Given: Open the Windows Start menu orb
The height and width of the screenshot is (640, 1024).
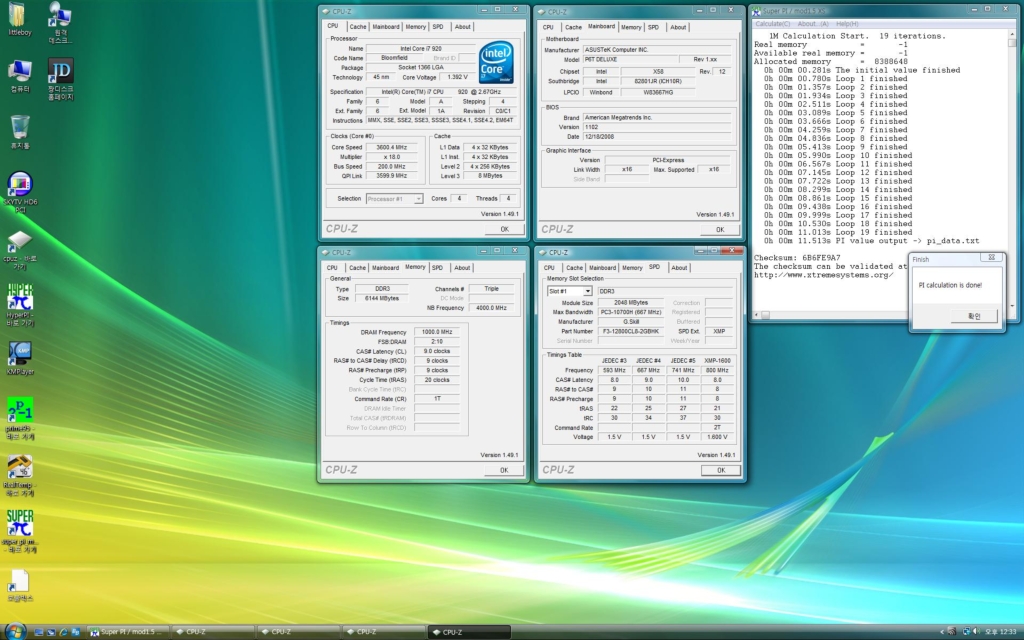Looking at the screenshot, I should click(x=14, y=631).
